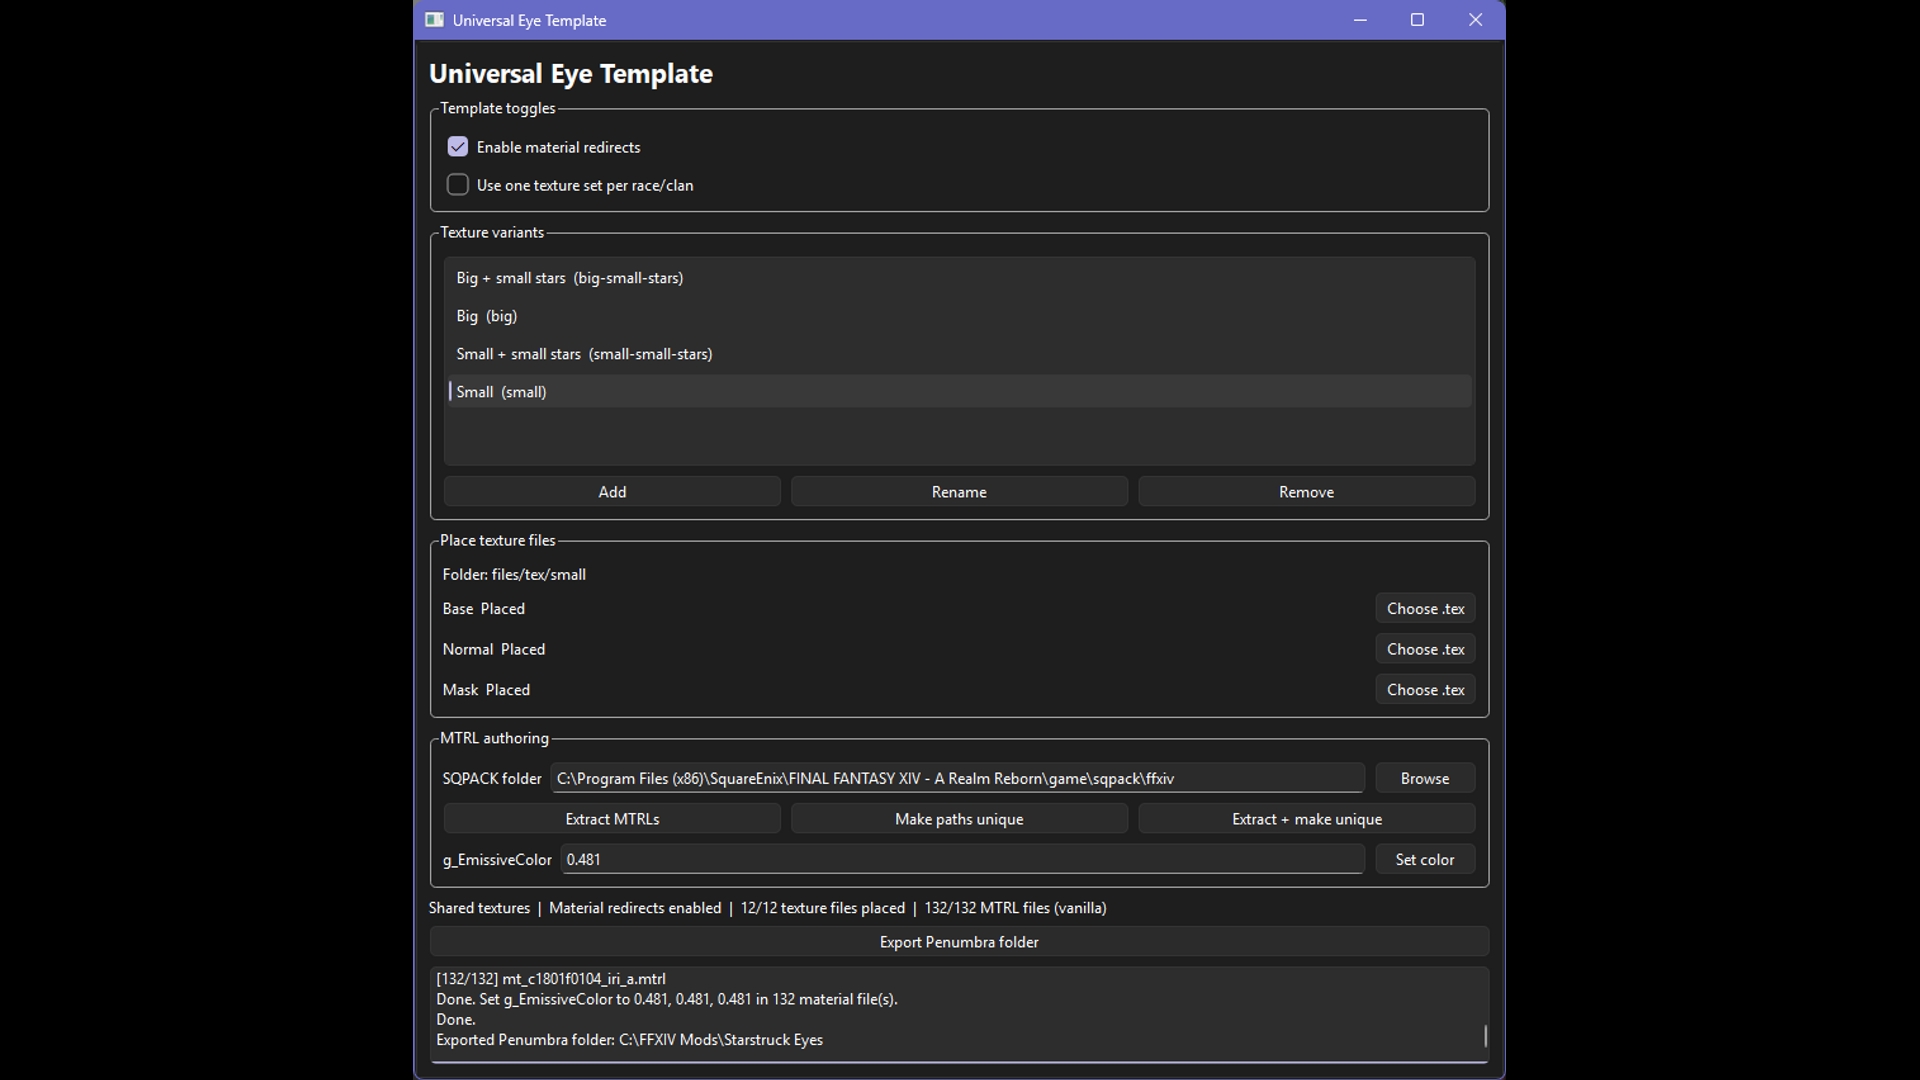Remove the selected texture variant
This screenshot has width=1920, height=1080.
[1306, 492]
